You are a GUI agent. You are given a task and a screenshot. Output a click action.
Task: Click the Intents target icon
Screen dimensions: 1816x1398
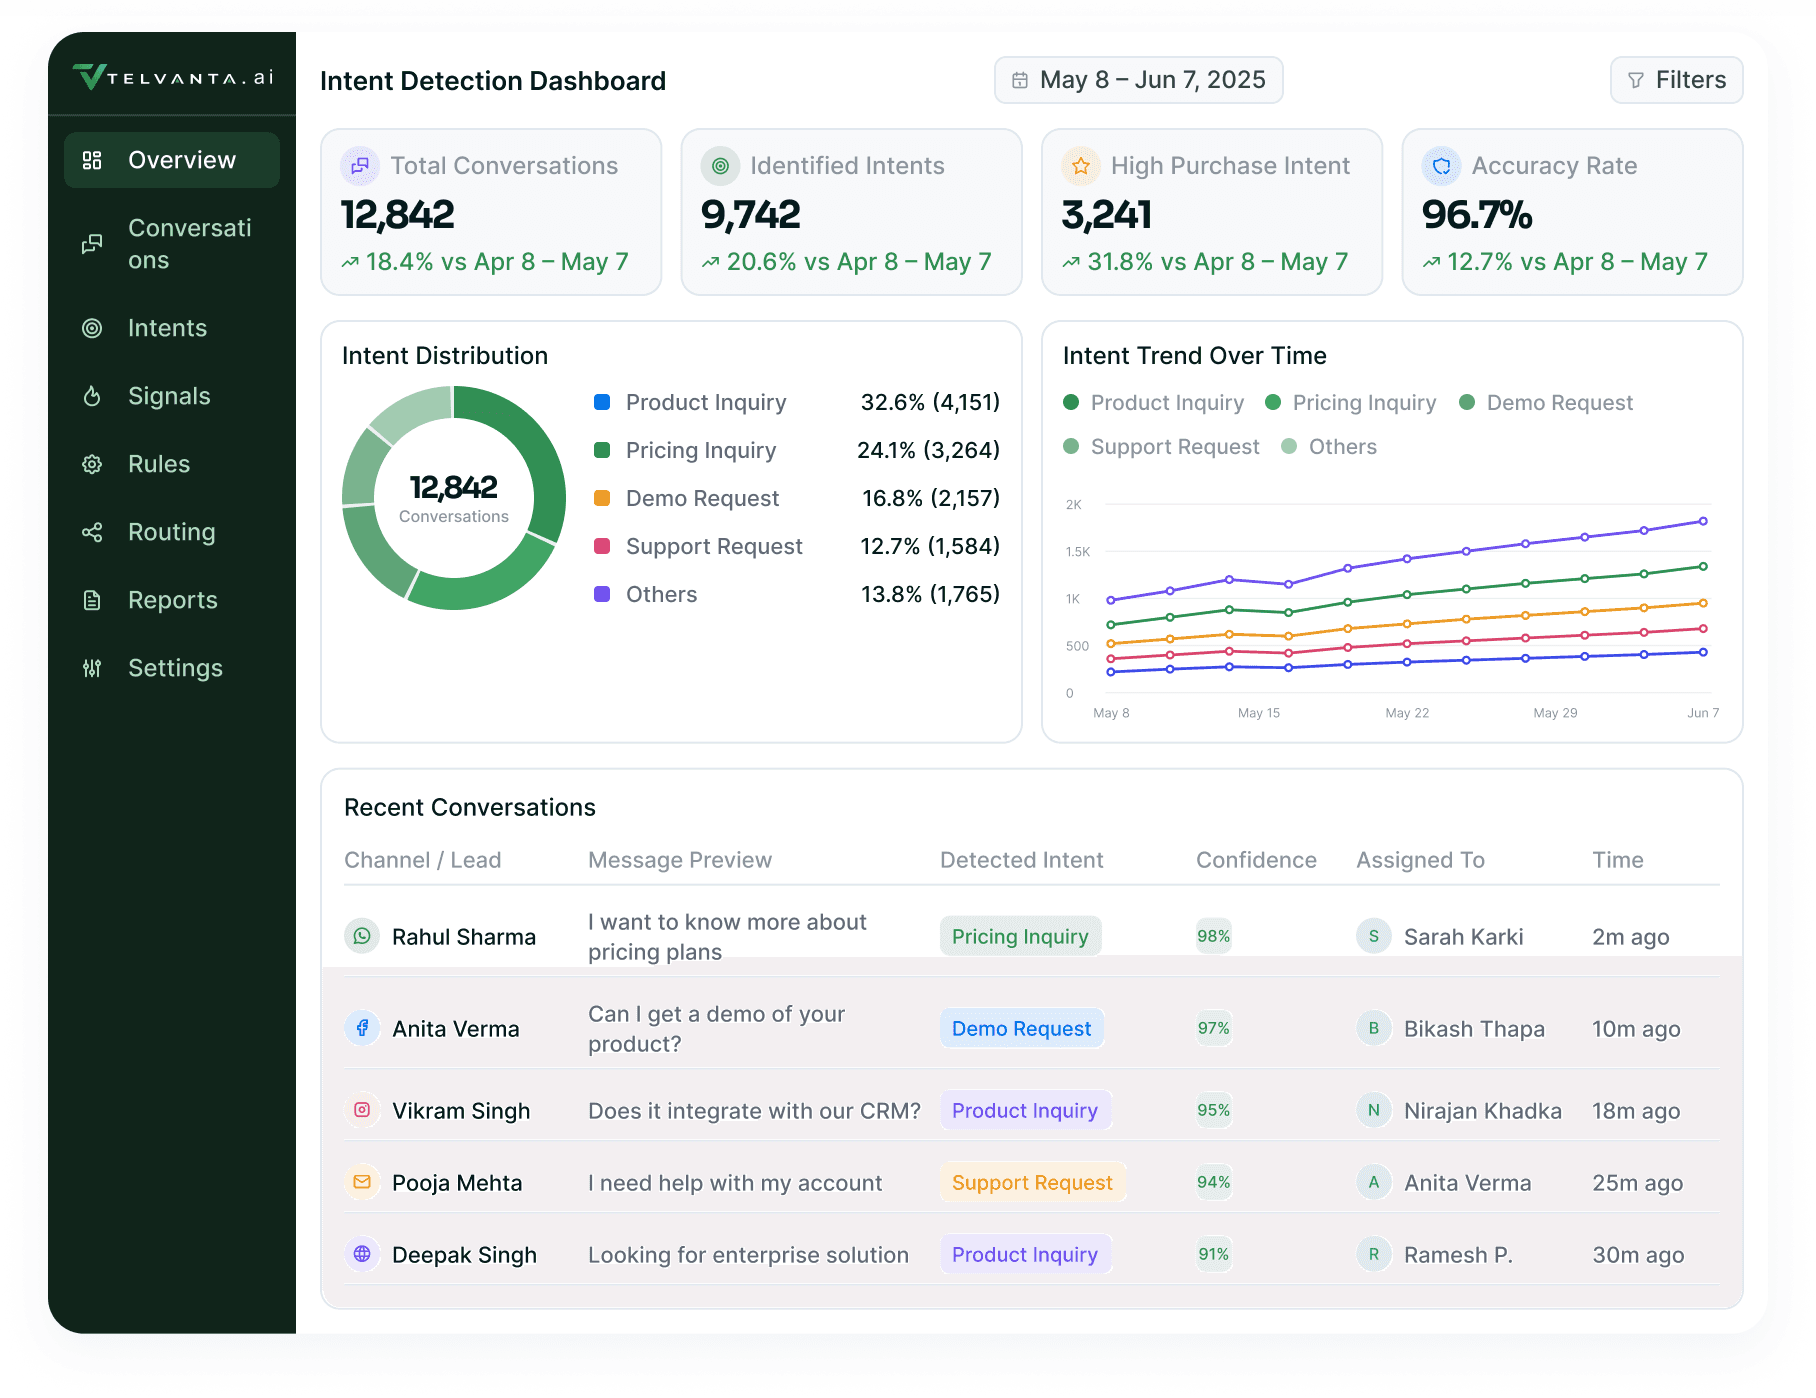pos(92,328)
